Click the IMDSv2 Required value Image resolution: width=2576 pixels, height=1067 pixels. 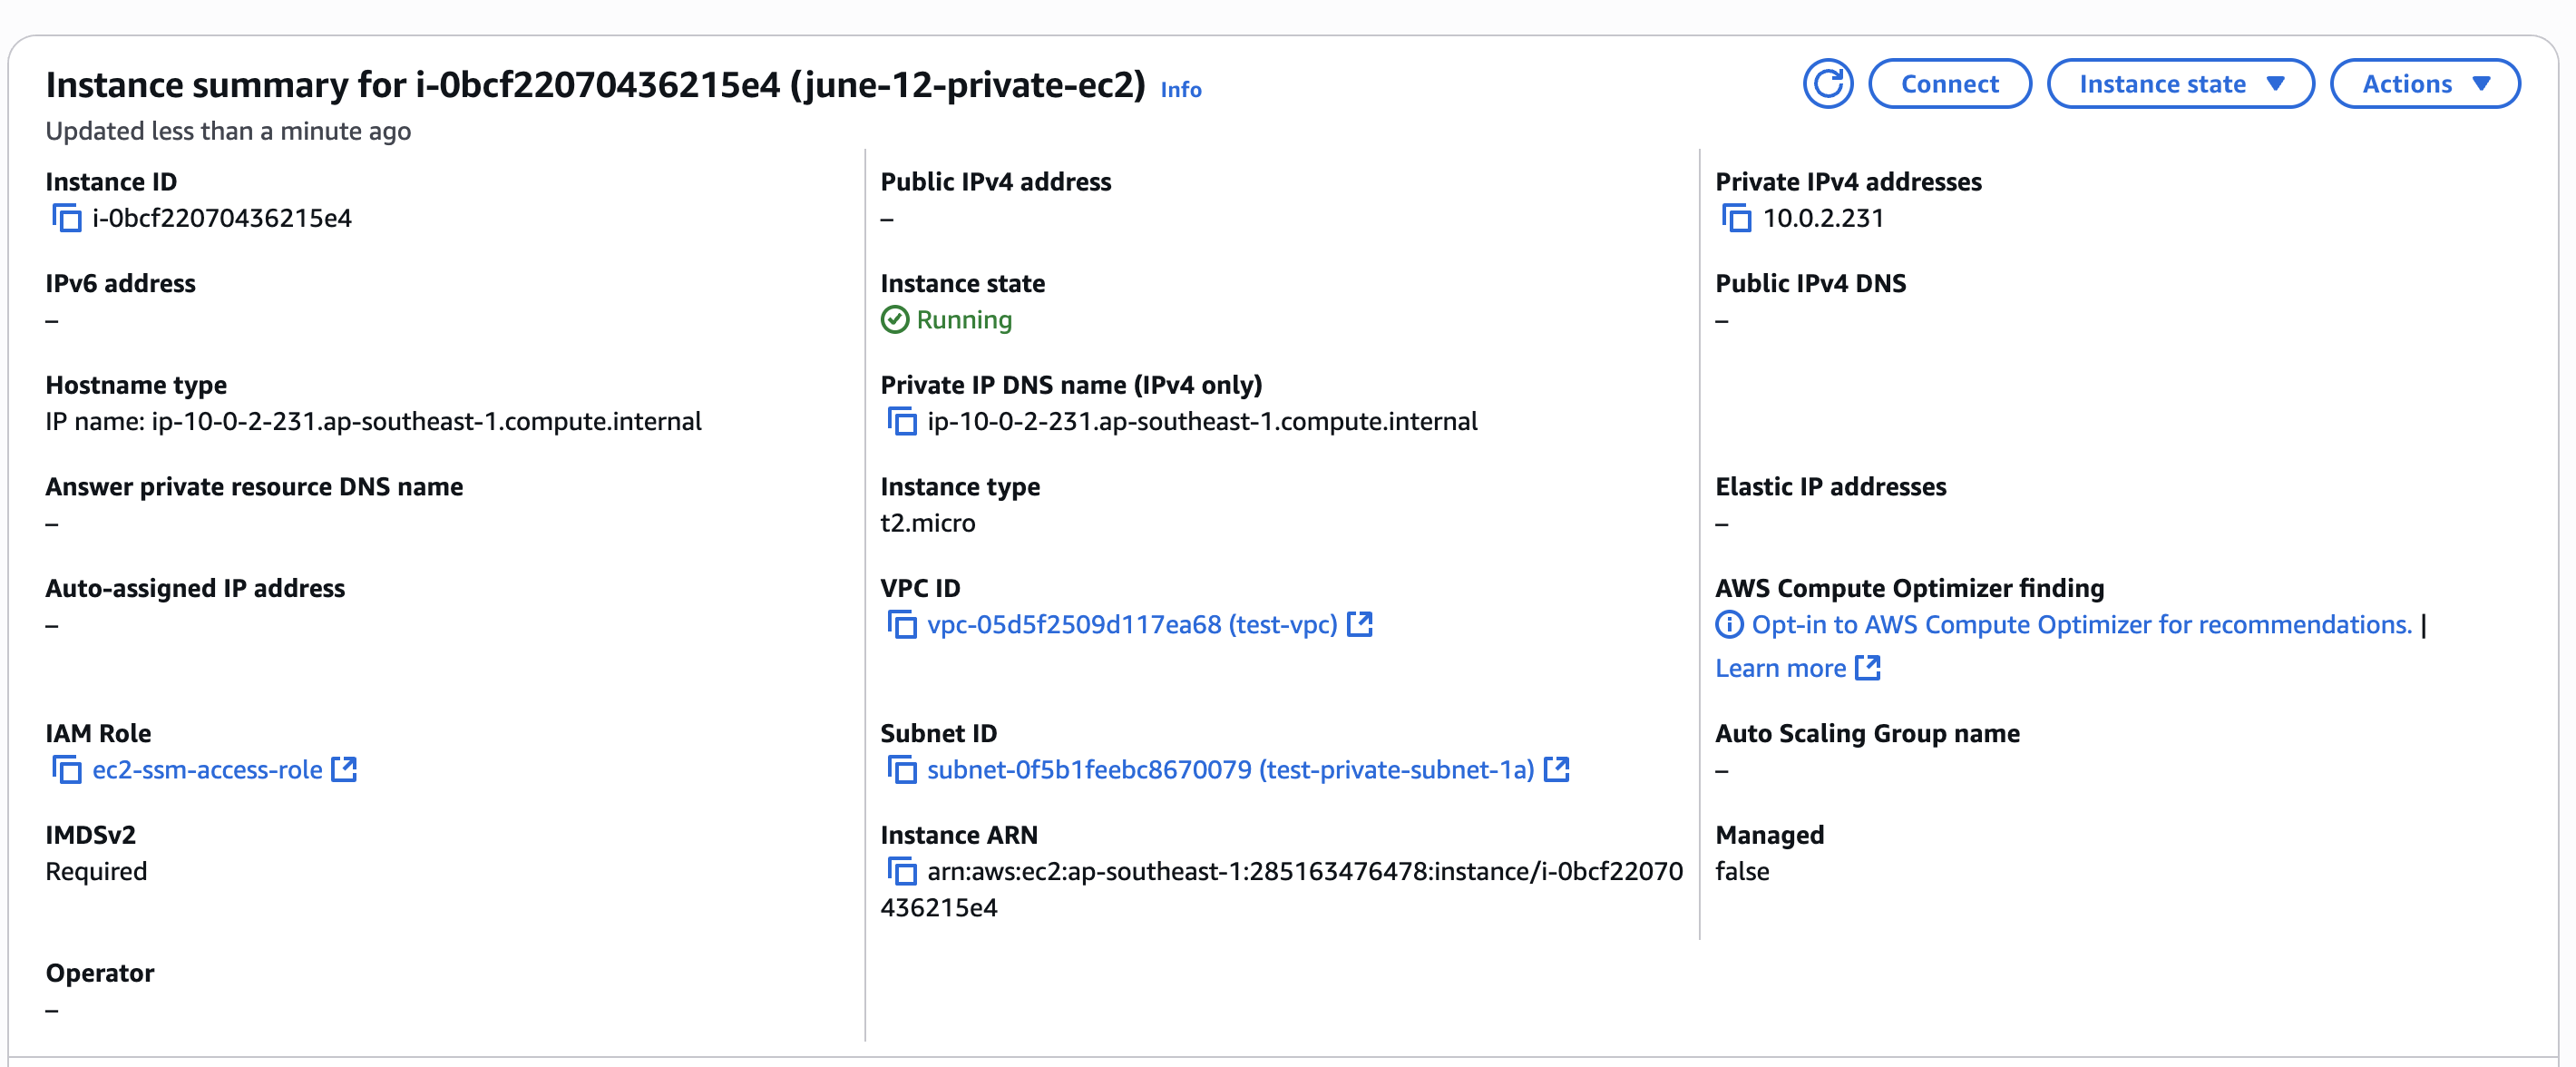(x=96, y=871)
